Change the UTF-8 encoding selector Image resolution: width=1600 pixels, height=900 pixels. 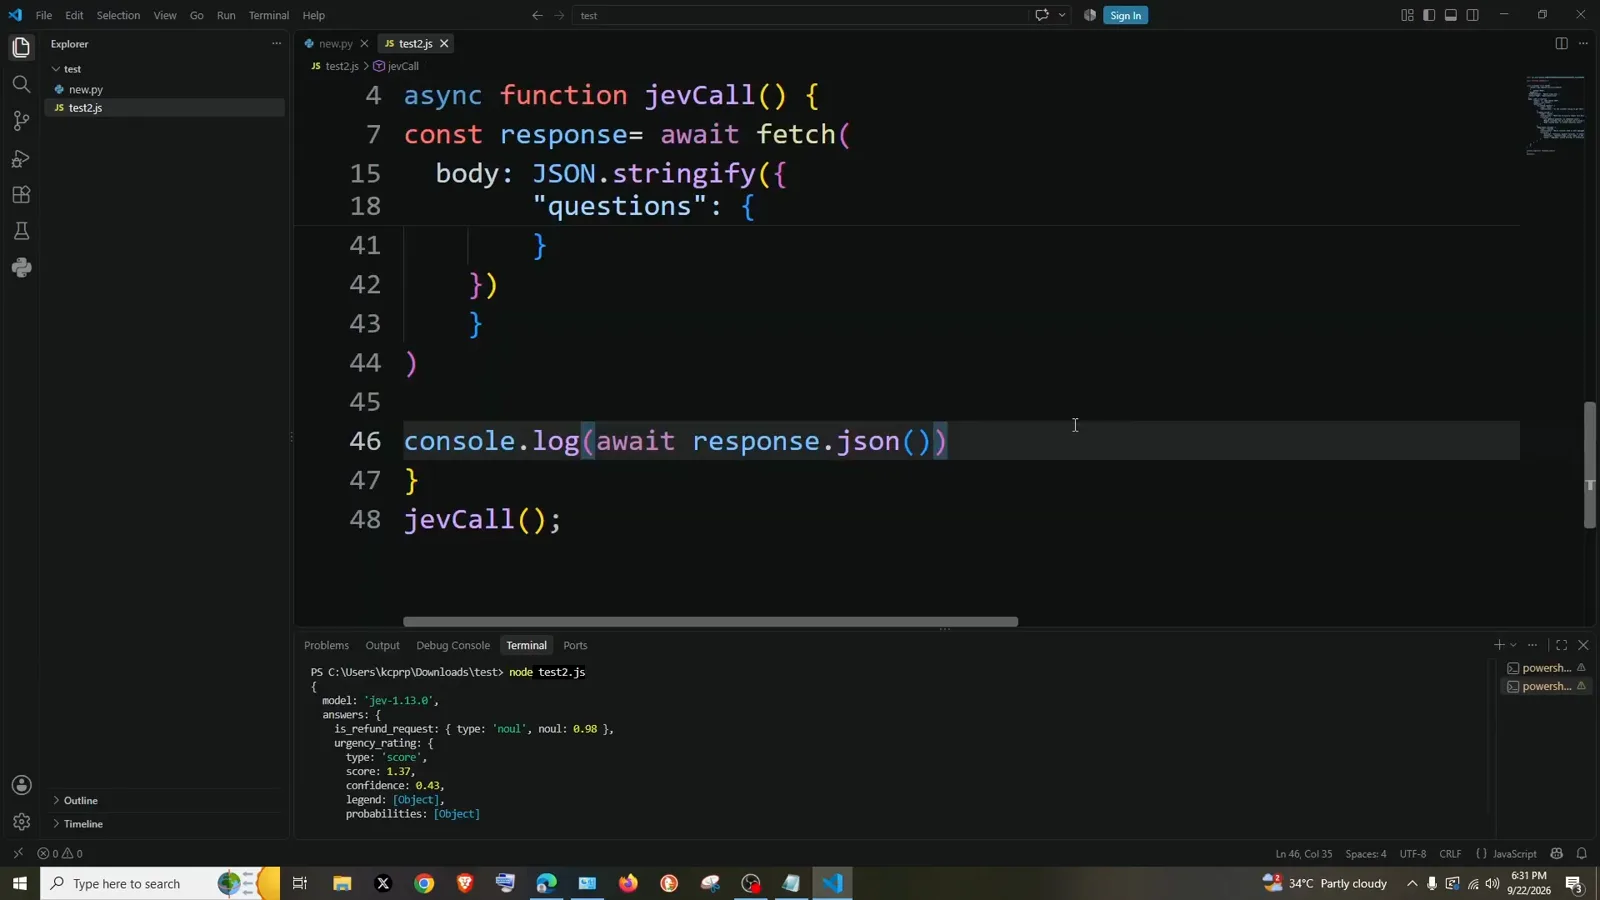pos(1413,854)
